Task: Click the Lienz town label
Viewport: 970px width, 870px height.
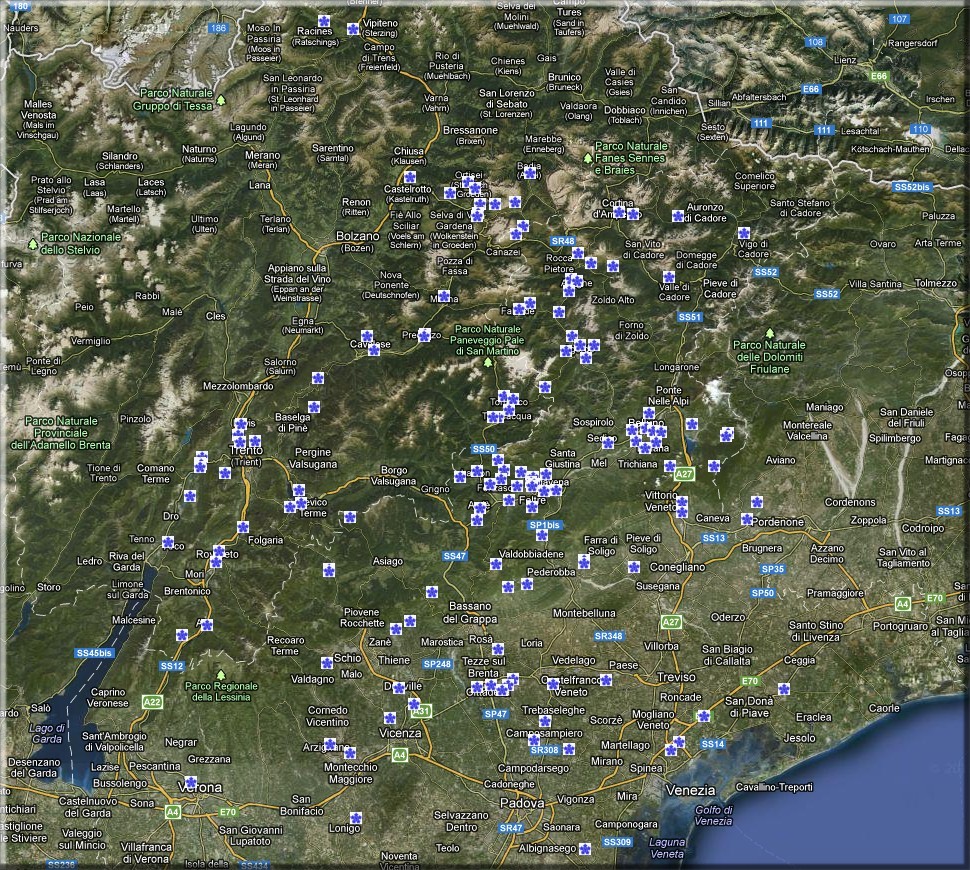Action: (x=845, y=60)
